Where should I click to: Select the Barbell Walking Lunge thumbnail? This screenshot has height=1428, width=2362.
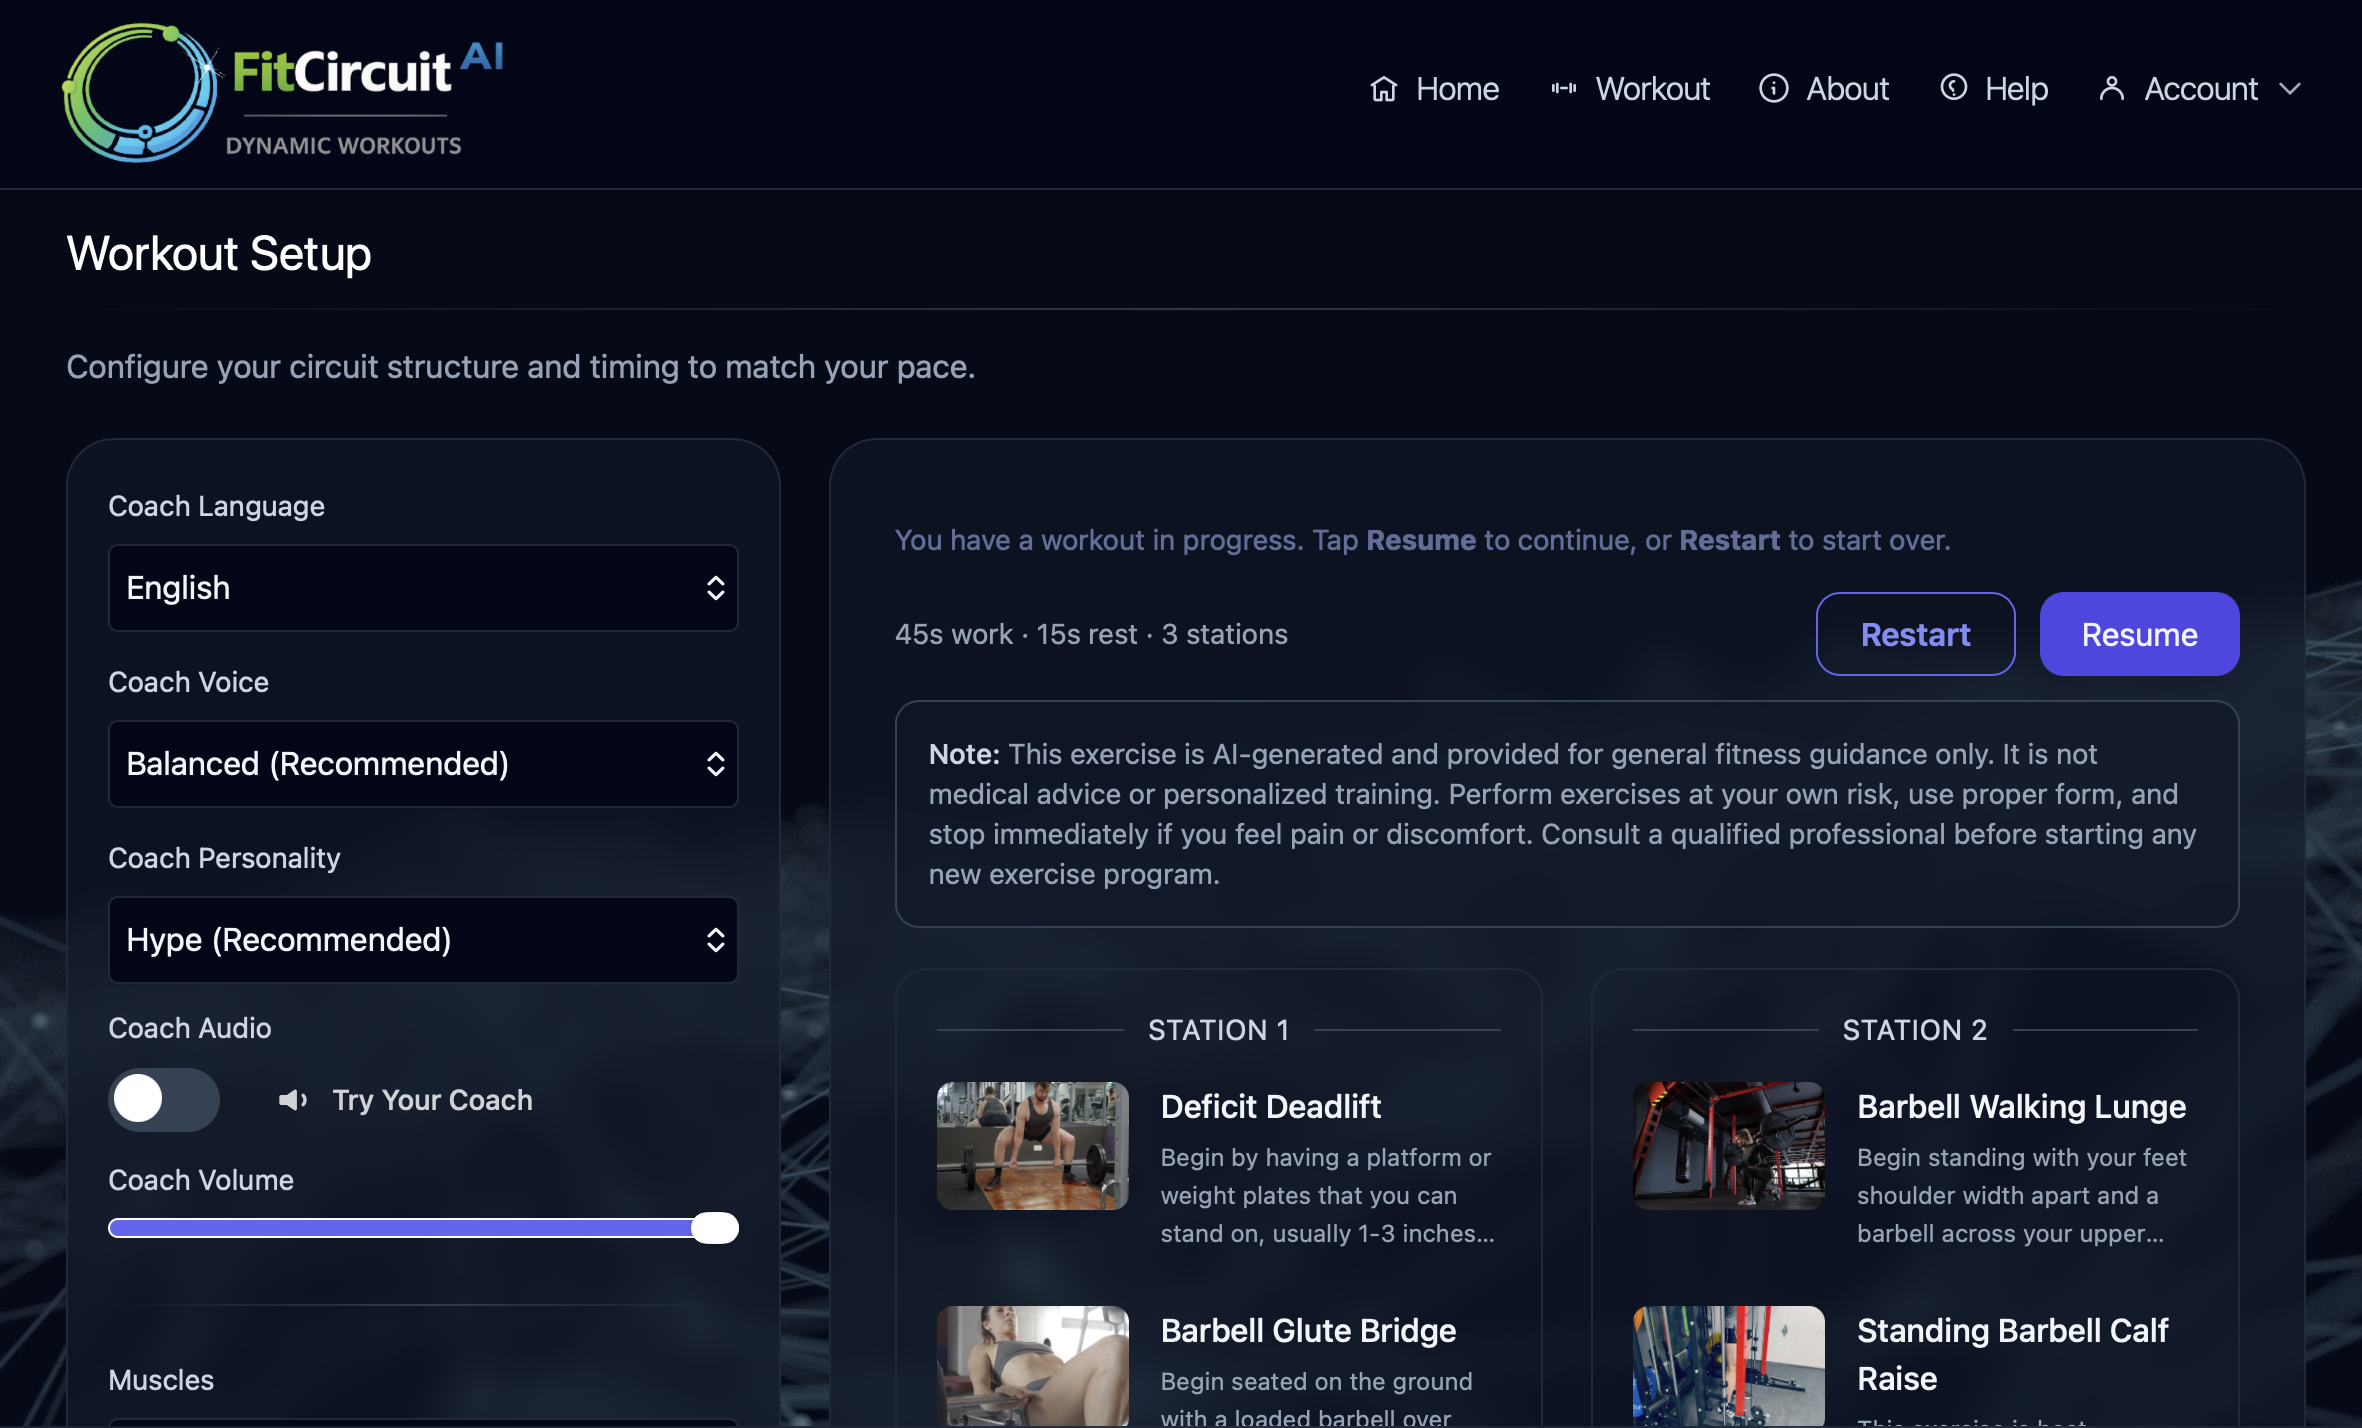click(x=1728, y=1146)
